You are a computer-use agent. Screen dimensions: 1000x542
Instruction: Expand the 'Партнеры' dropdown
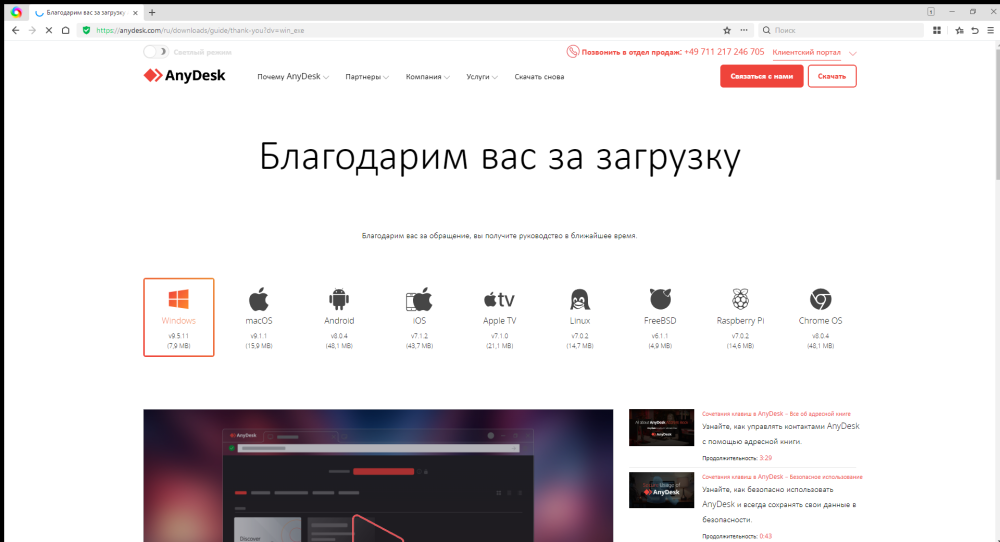367,77
